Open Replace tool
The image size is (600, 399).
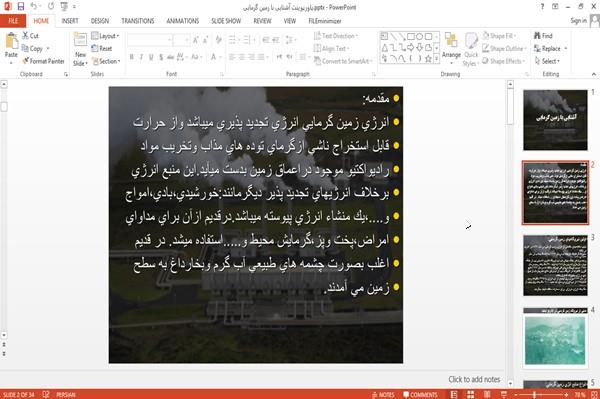pos(548,49)
